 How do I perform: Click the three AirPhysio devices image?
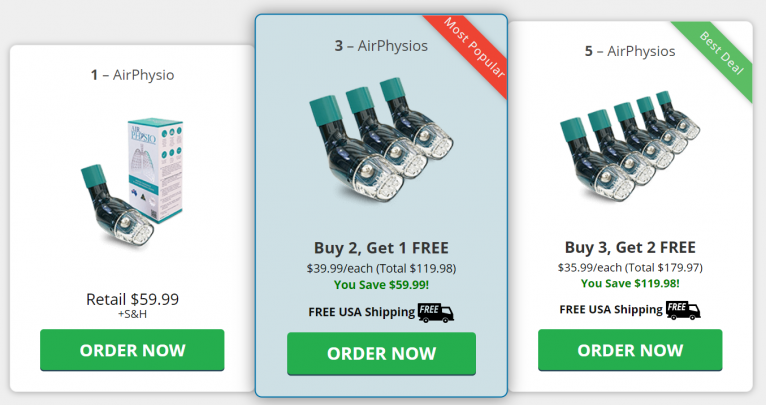(381, 139)
